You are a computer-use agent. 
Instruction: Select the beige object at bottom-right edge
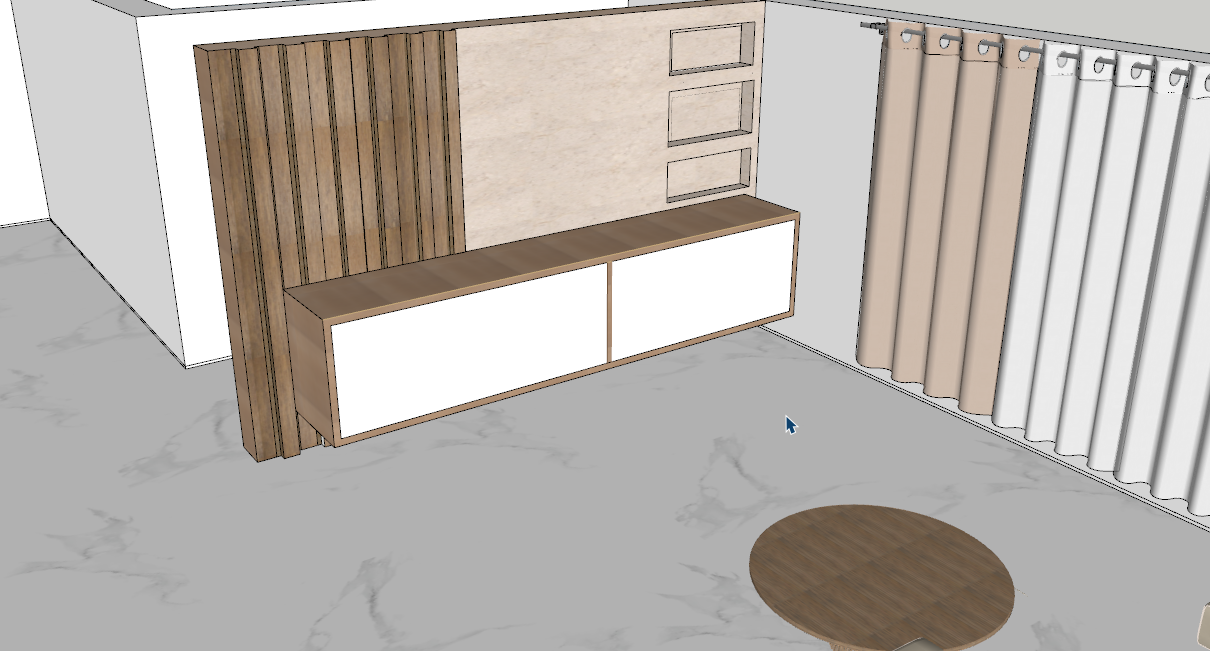click(1203, 625)
